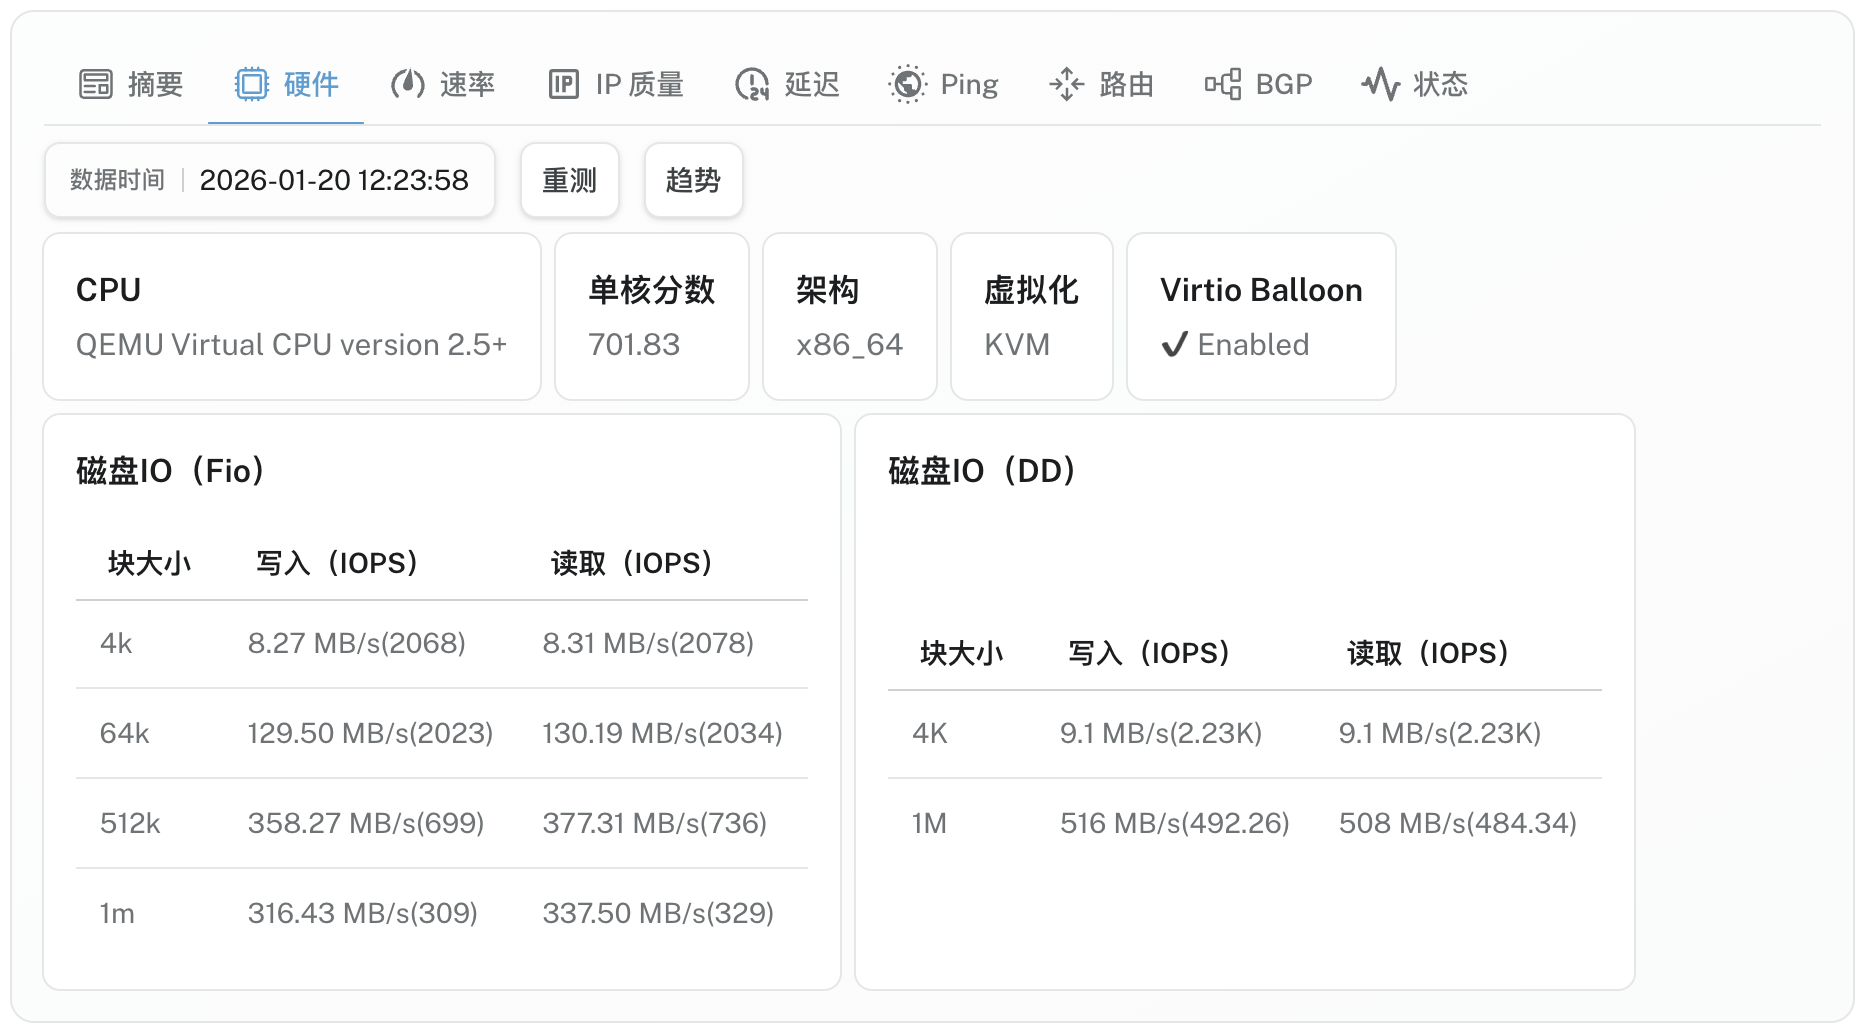Select the 1M row in DD table
1866x1034 pixels.
(1243, 823)
